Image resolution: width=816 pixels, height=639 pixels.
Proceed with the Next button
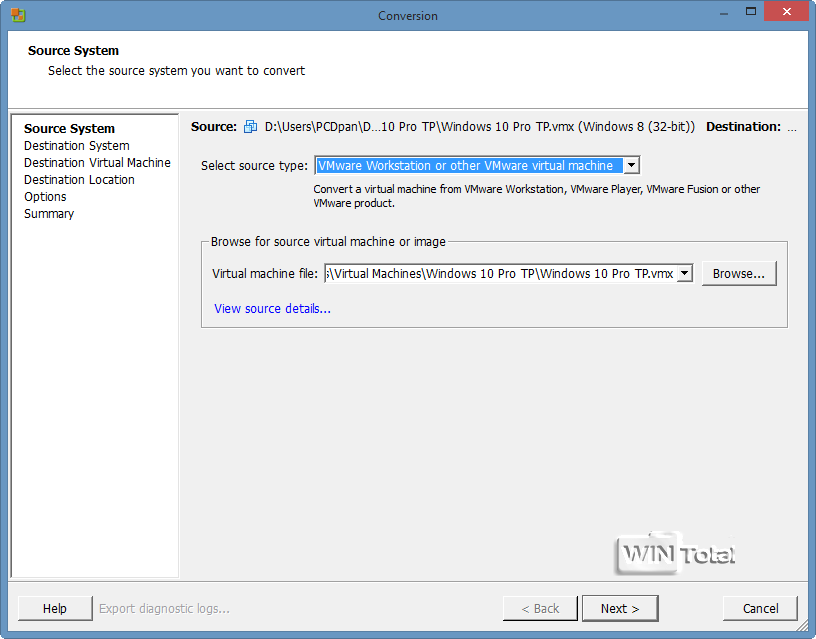[x=620, y=608]
